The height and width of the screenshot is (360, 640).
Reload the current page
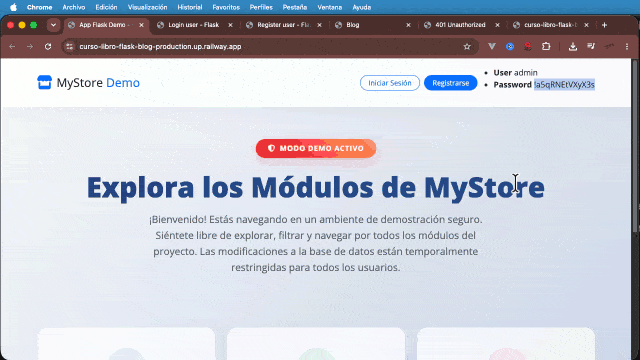(x=48, y=47)
